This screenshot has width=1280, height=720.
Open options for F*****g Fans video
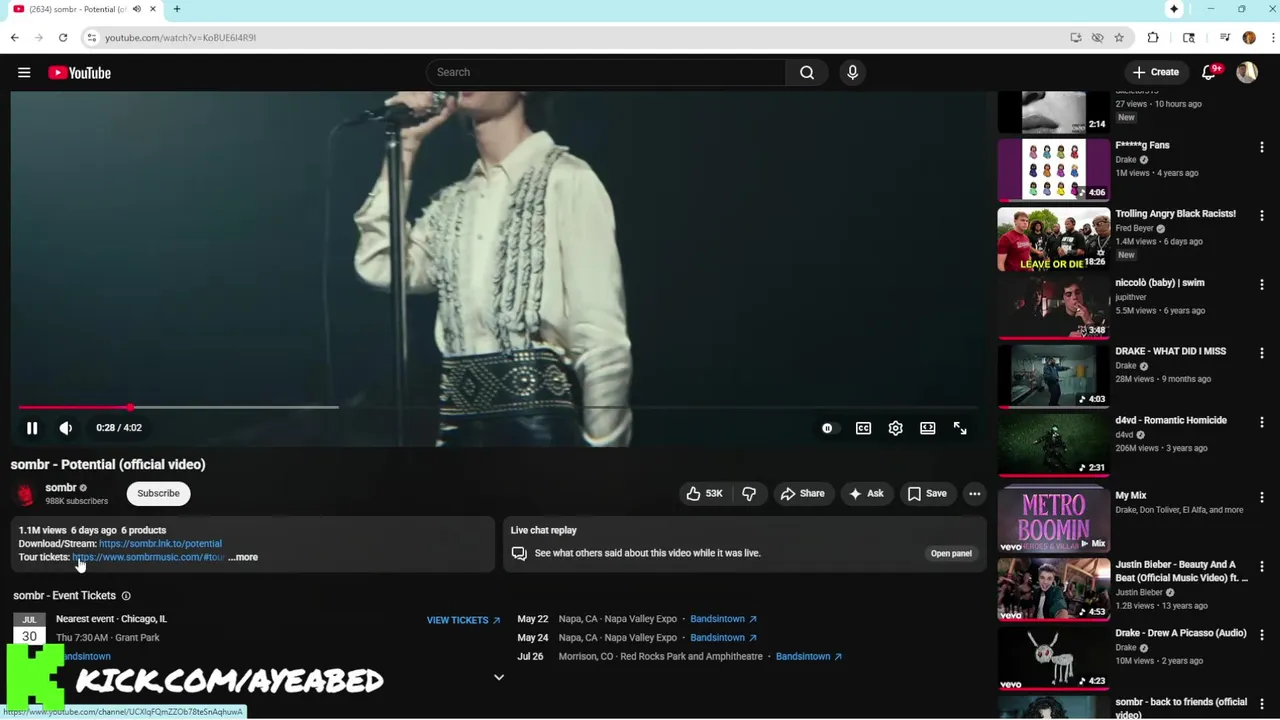(x=1261, y=147)
